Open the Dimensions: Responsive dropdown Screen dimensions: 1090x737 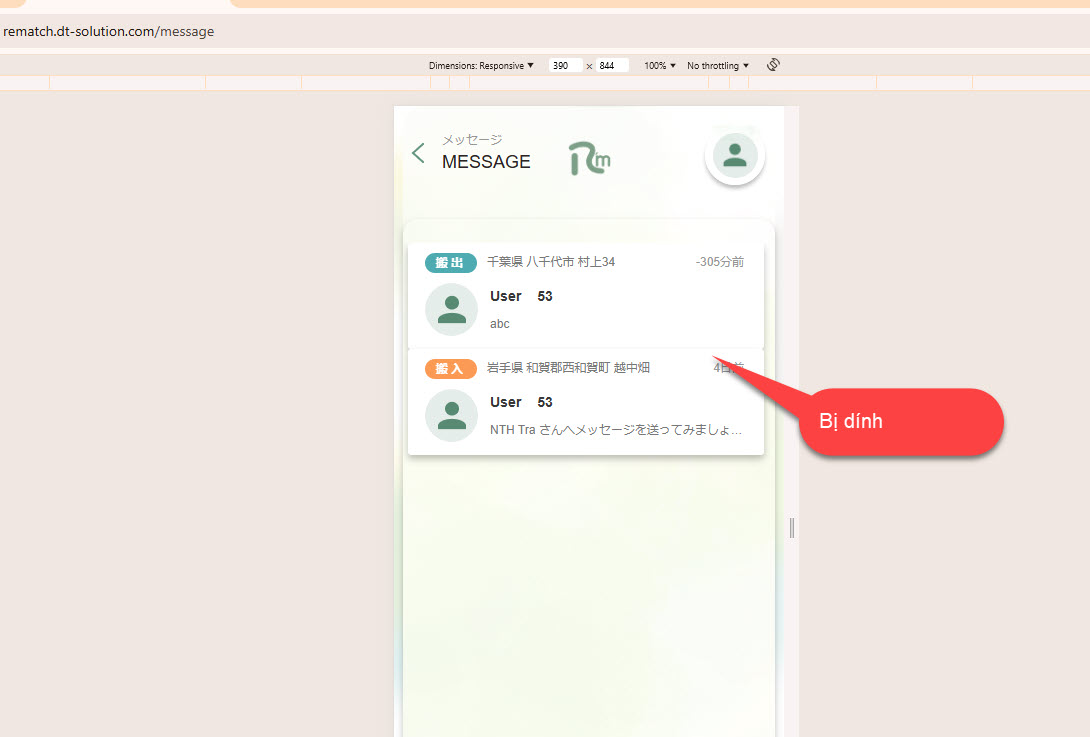[481, 66]
